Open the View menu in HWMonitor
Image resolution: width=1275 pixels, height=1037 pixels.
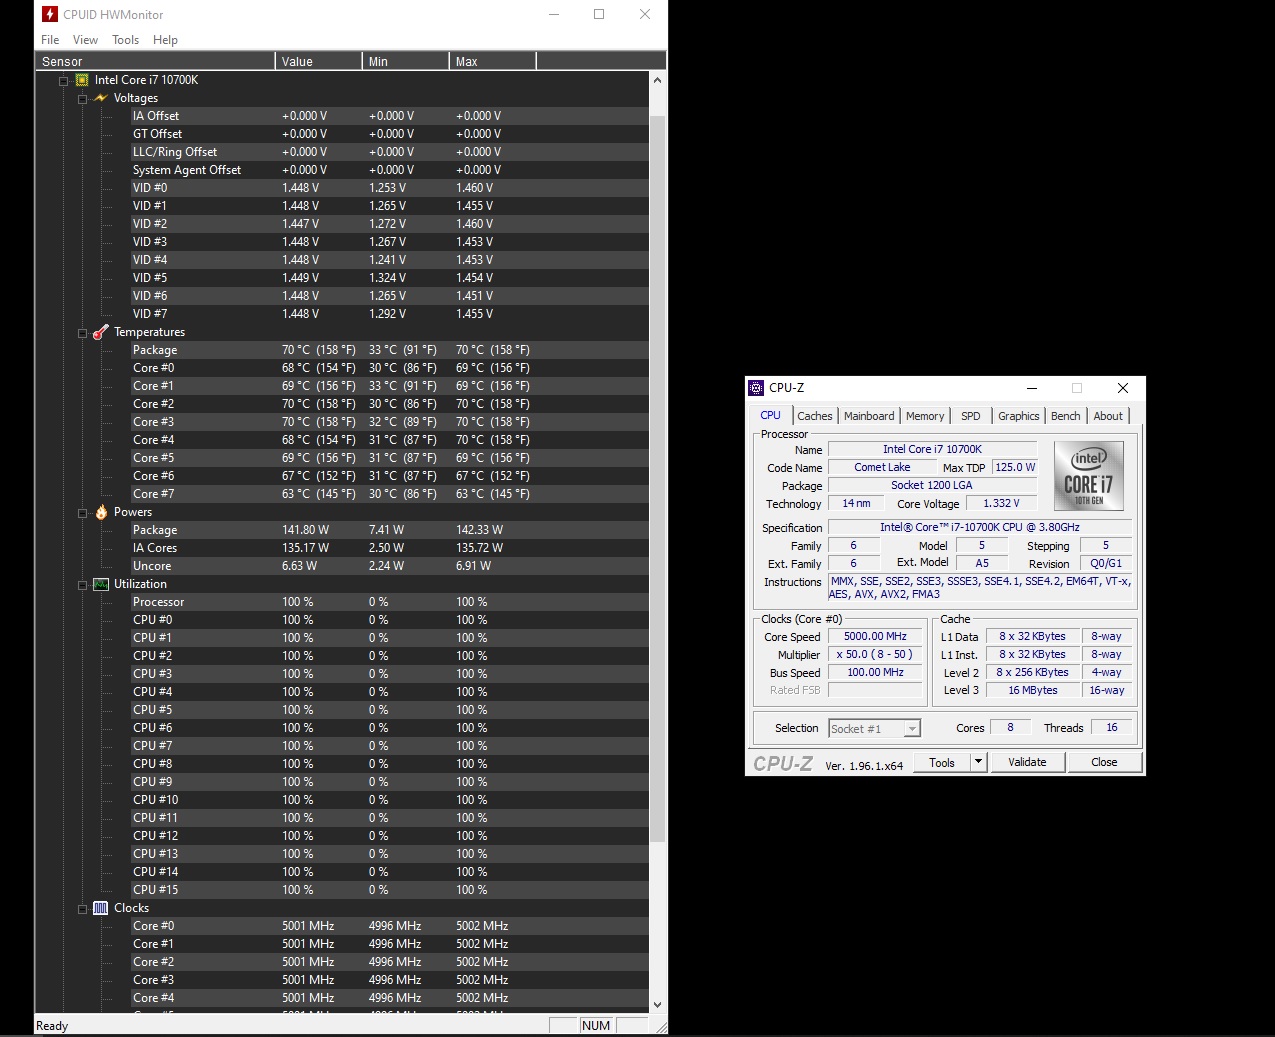point(85,40)
